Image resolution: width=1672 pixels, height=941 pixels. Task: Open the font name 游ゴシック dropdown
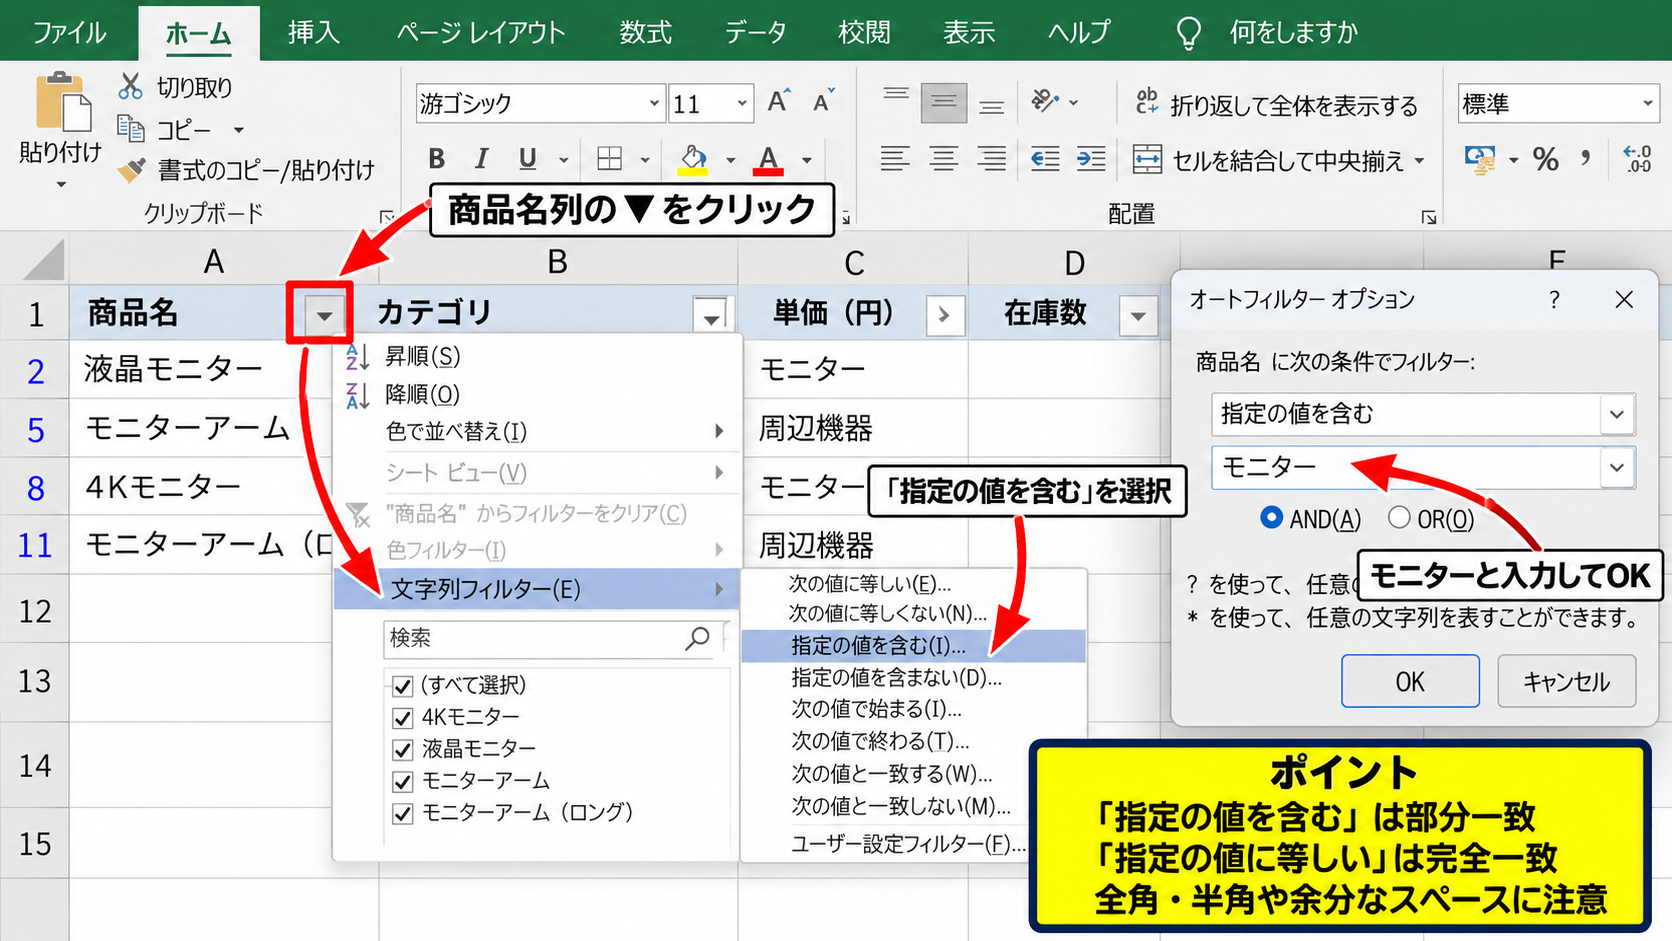click(x=654, y=103)
